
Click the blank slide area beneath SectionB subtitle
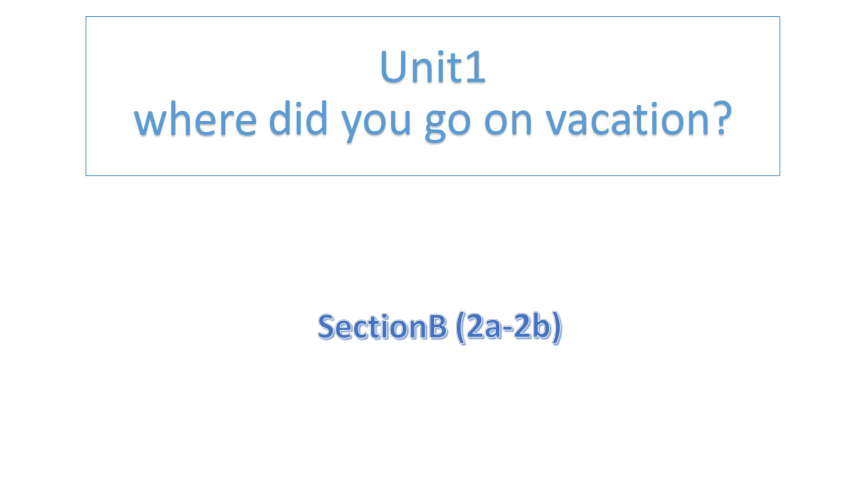433,414
